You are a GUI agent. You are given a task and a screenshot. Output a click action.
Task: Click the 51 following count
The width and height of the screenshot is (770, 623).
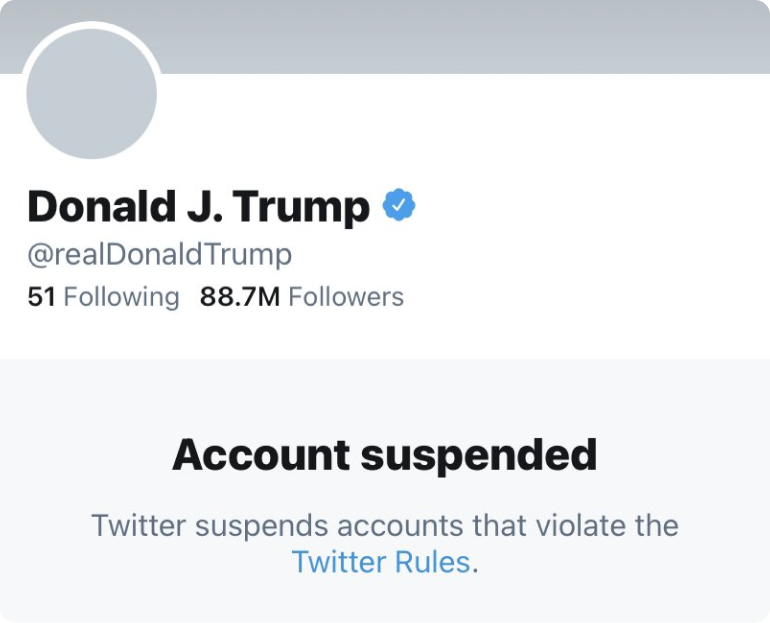point(41,297)
